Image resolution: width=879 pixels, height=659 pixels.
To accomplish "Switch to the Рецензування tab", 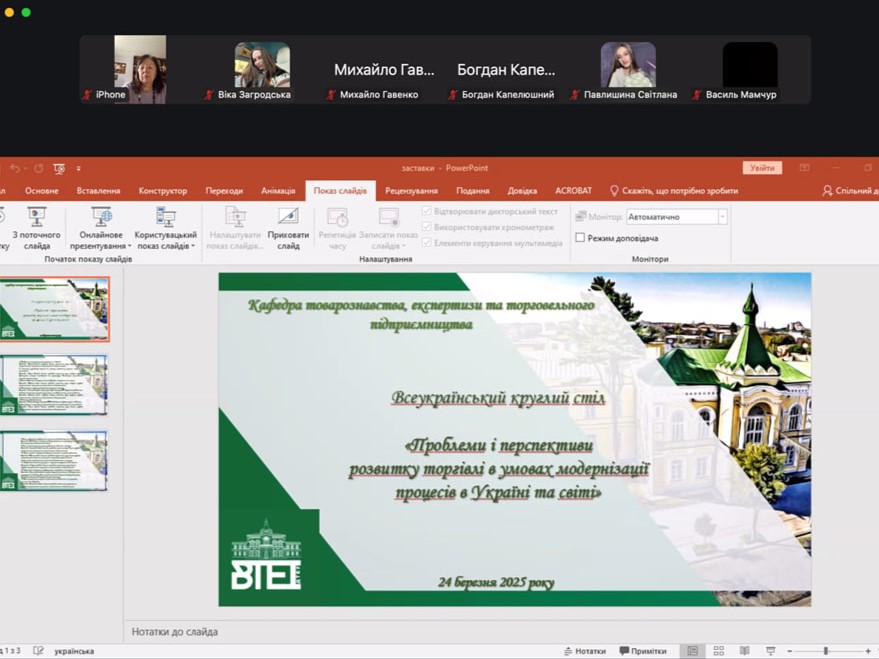I will pos(411,191).
